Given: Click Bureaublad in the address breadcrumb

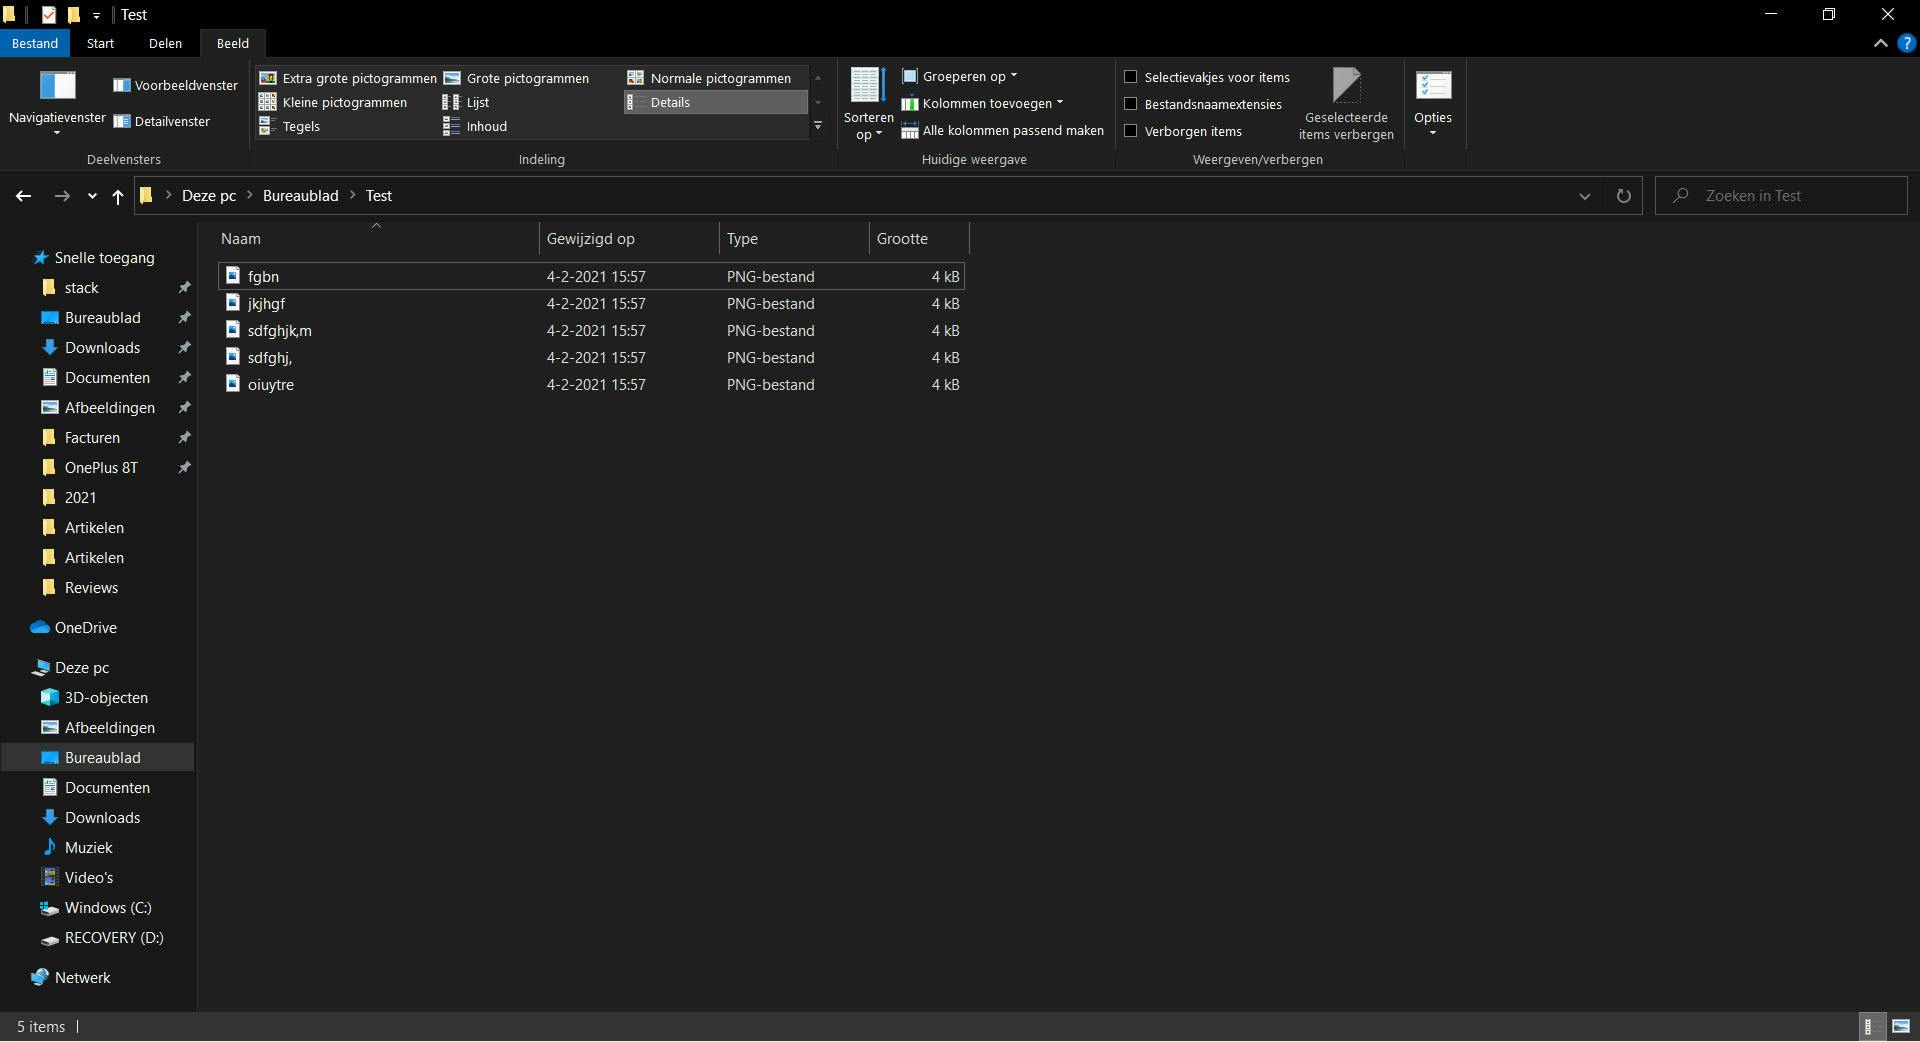Looking at the screenshot, I should tap(300, 196).
